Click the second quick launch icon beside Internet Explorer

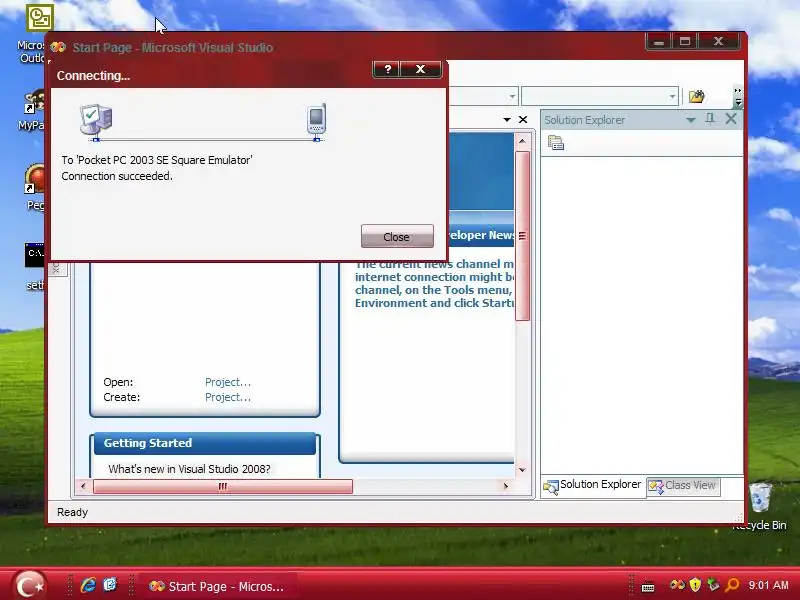tap(110, 585)
